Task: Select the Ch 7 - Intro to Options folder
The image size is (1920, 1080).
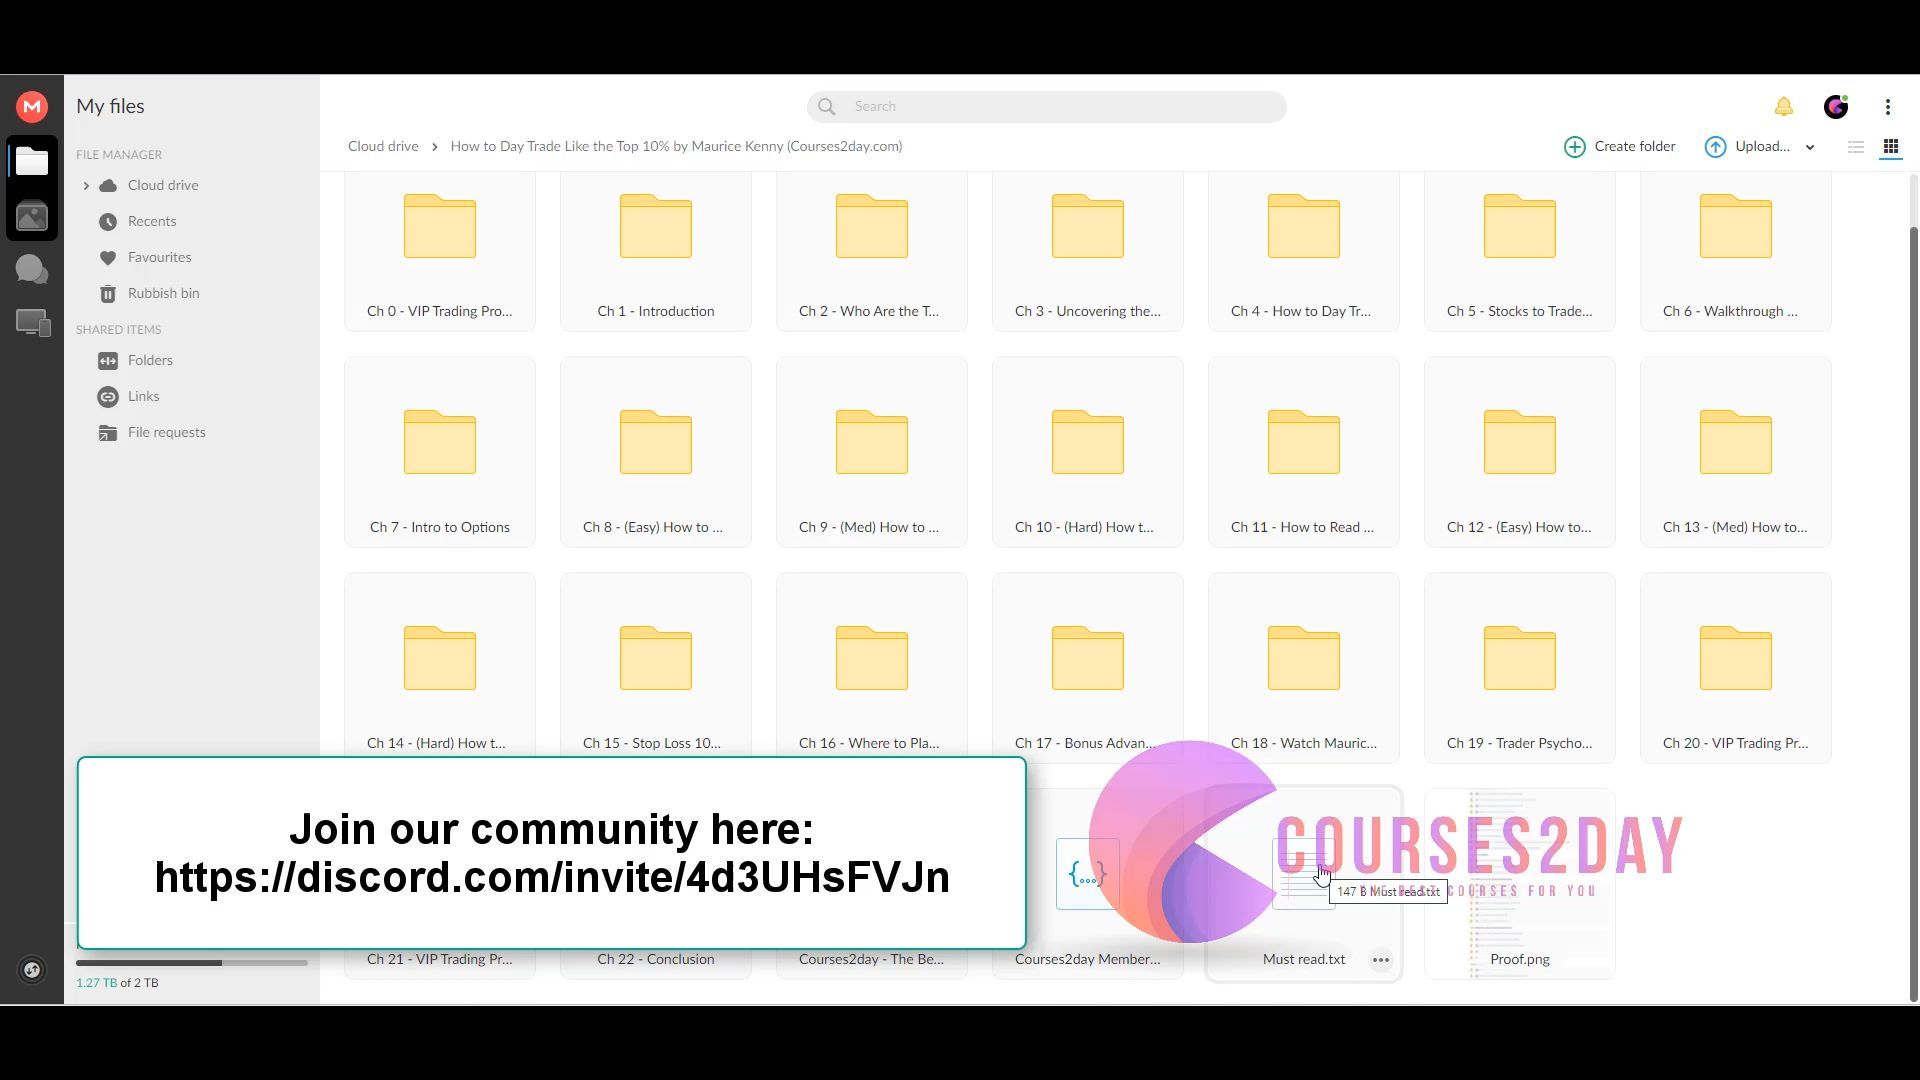Action: pyautogui.click(x=440, y=452)
